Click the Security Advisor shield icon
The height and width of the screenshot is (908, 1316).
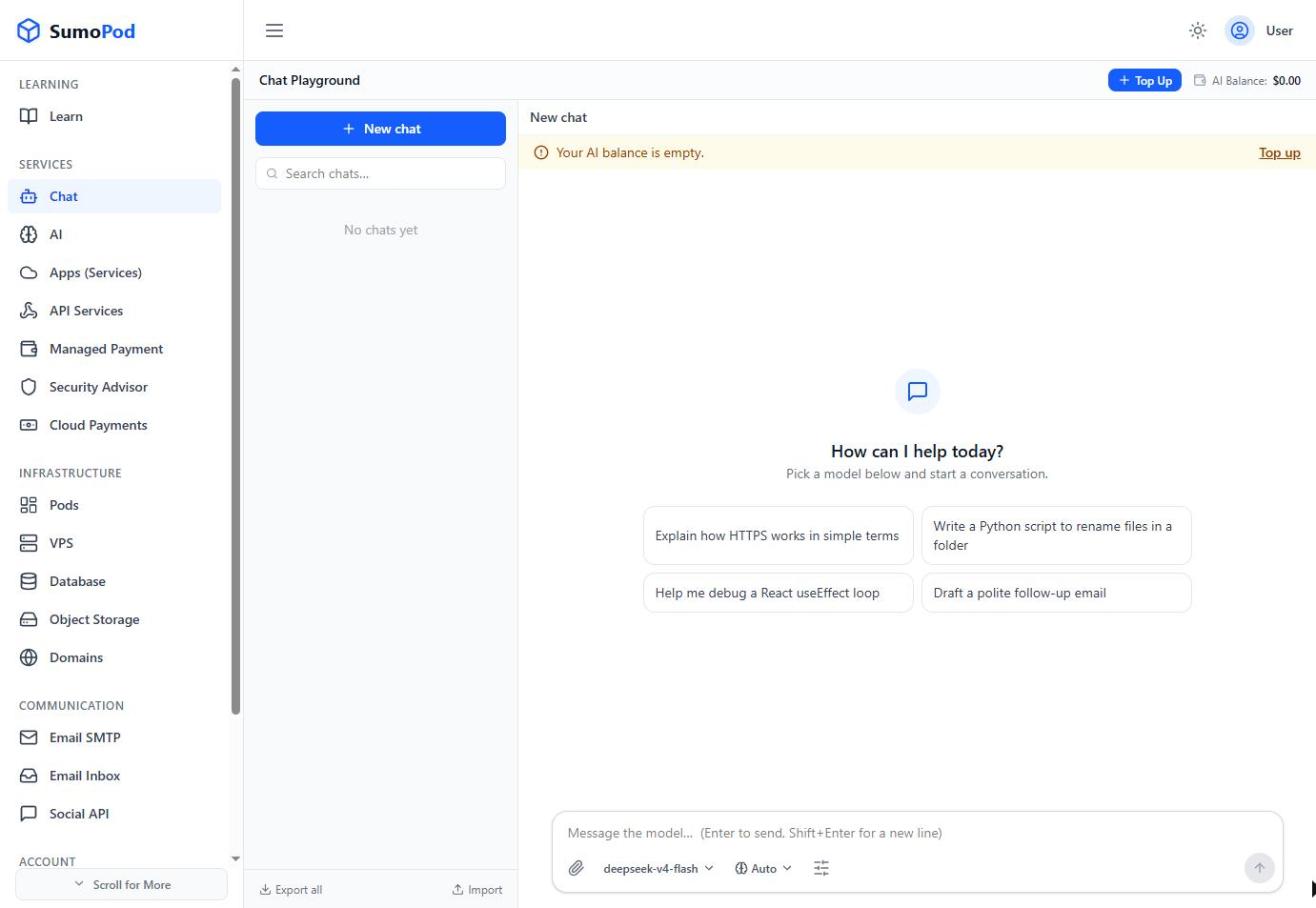pos(29,386)
